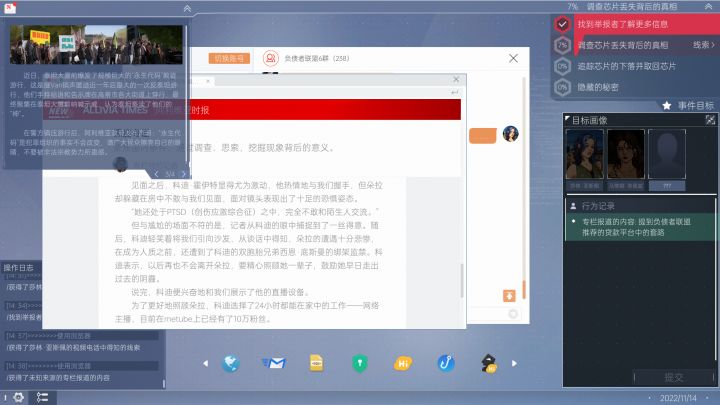Image resolution: width=720 pixels, height=405 pixels.
Task: Open the yellow database file app
Action: pos(316,363)
